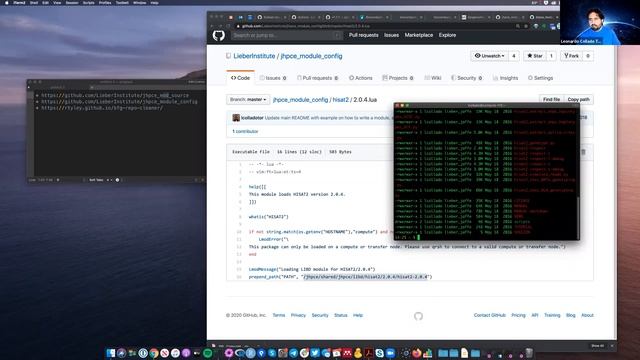This screenshot has width=640, height=360.
Task: Open lcolladotor commit author link
Action: pyautogui.click(x=252, y=118)
